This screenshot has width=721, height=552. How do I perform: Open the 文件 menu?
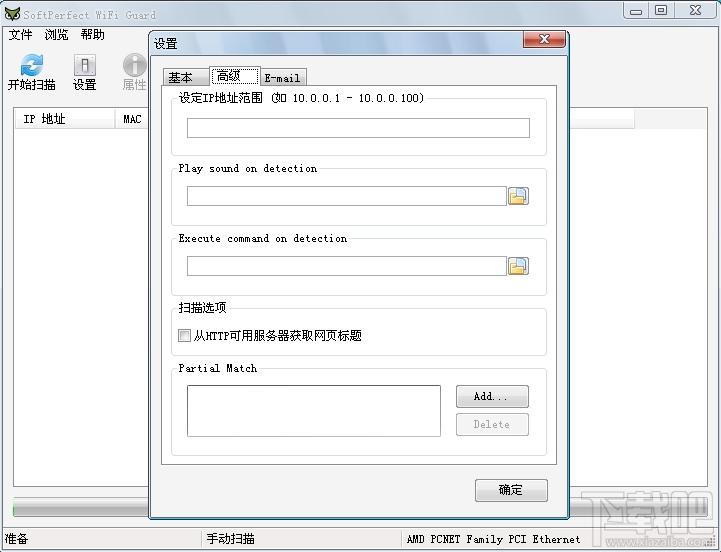coord(20,34)
